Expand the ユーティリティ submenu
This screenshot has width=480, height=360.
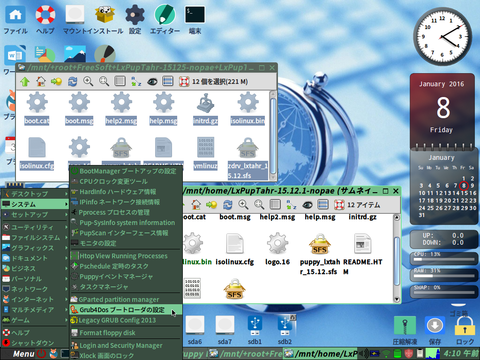(35, 227)
